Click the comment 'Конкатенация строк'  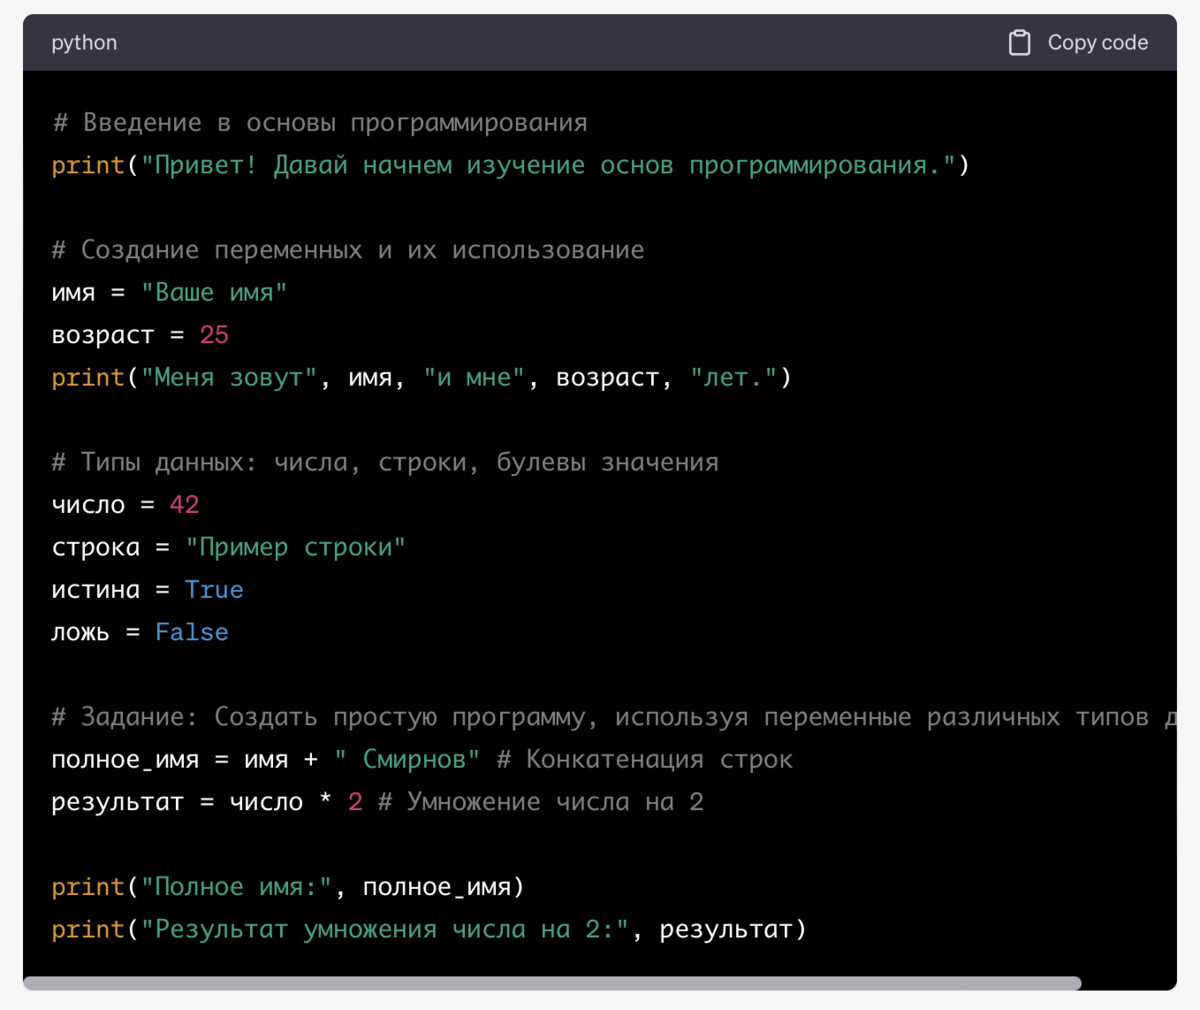(645, 759)
